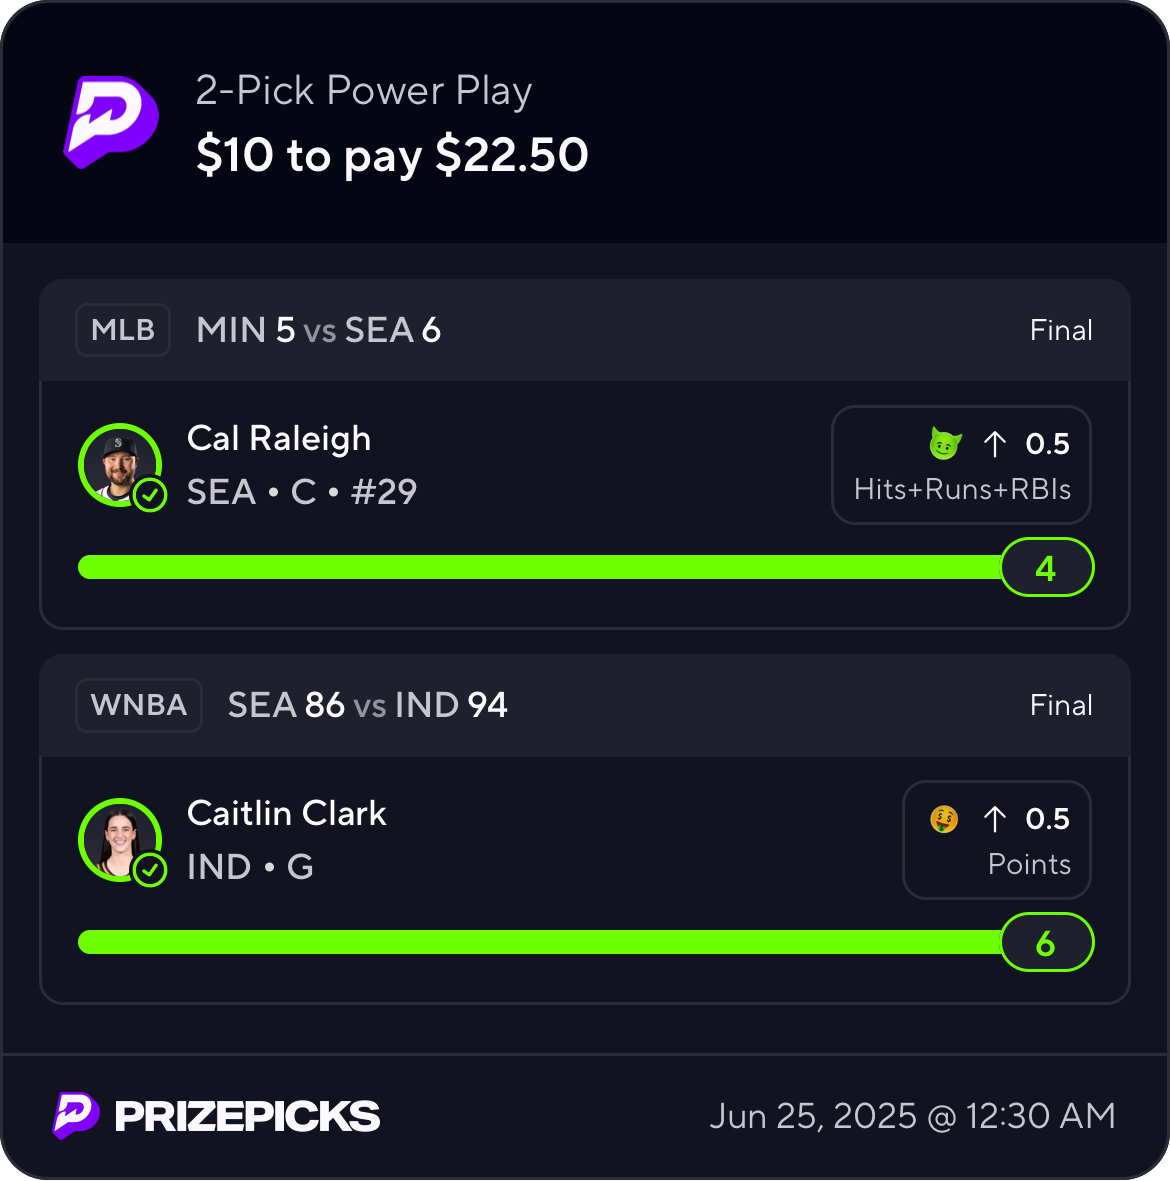Select the WNBA league tag
The height and width of the screenshot is (1181, 1170).
[x=139, y=705]
